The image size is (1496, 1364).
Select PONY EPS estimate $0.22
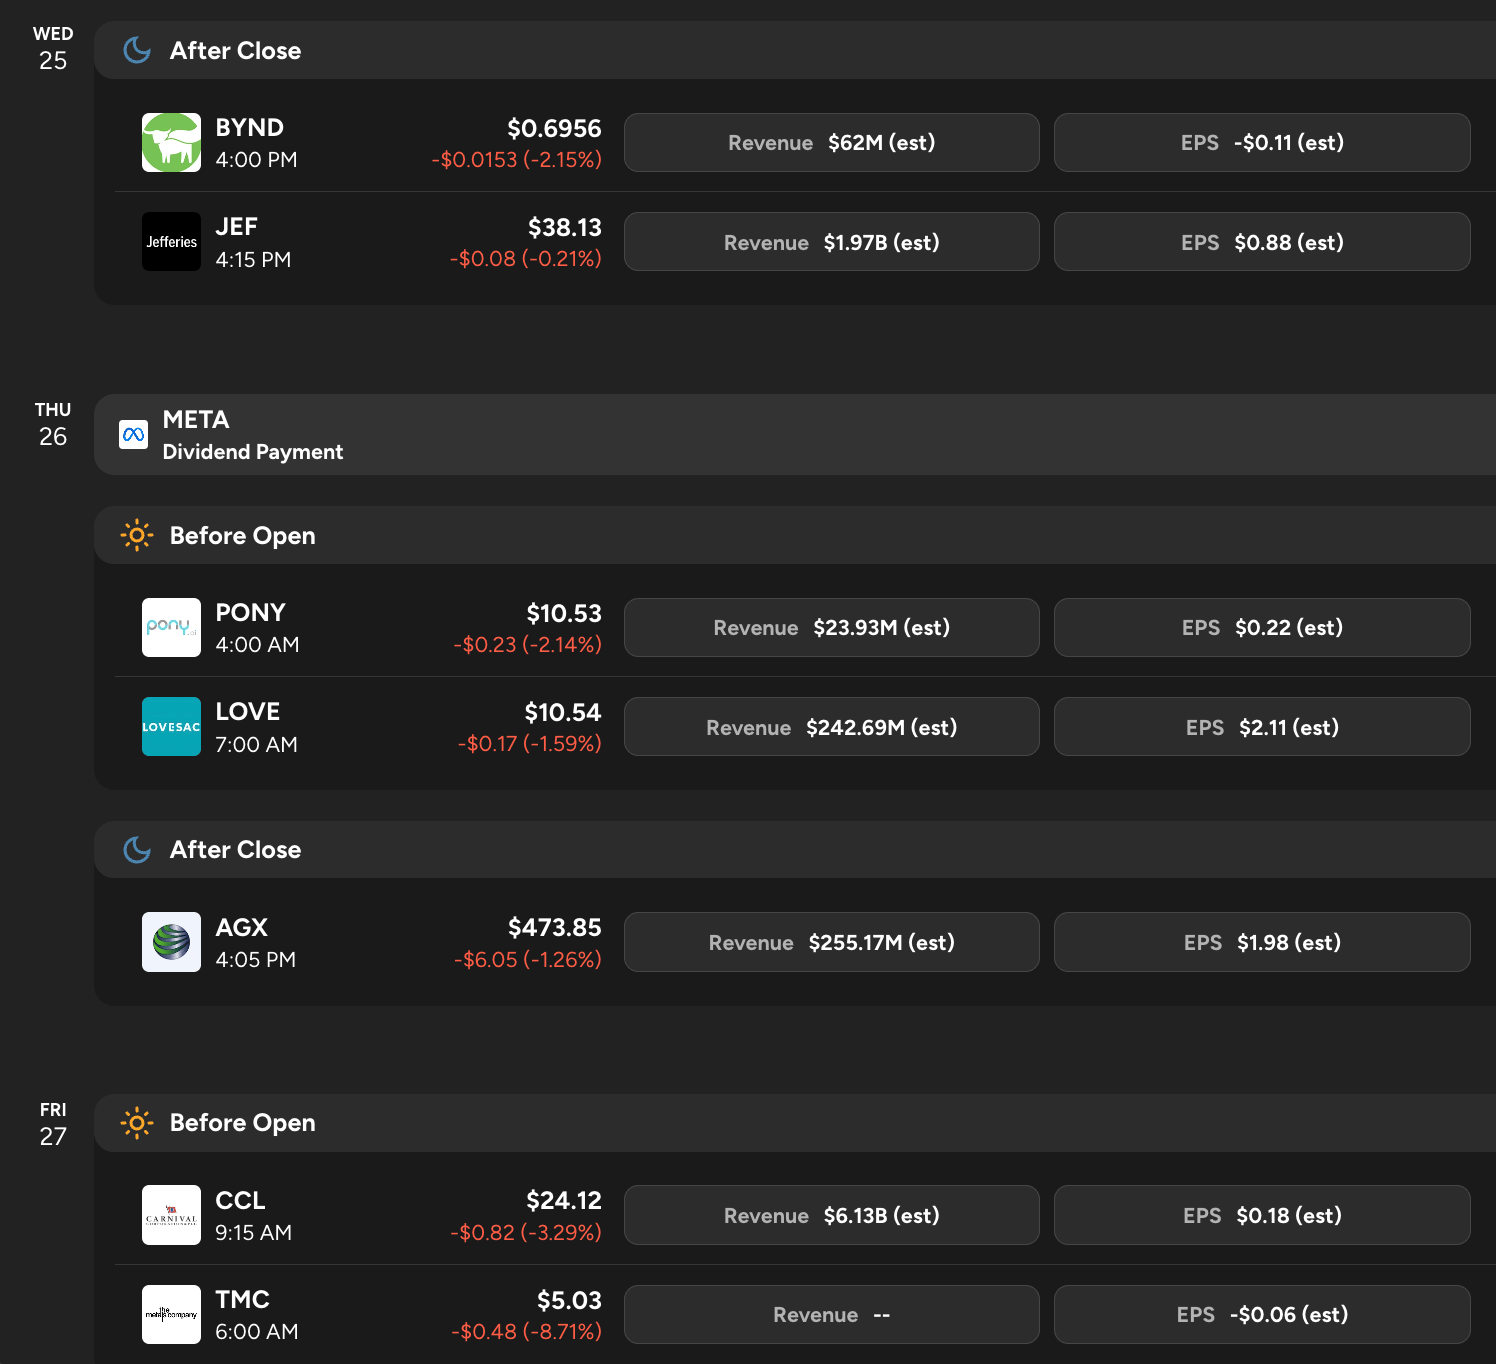(x=1262, y=627)
